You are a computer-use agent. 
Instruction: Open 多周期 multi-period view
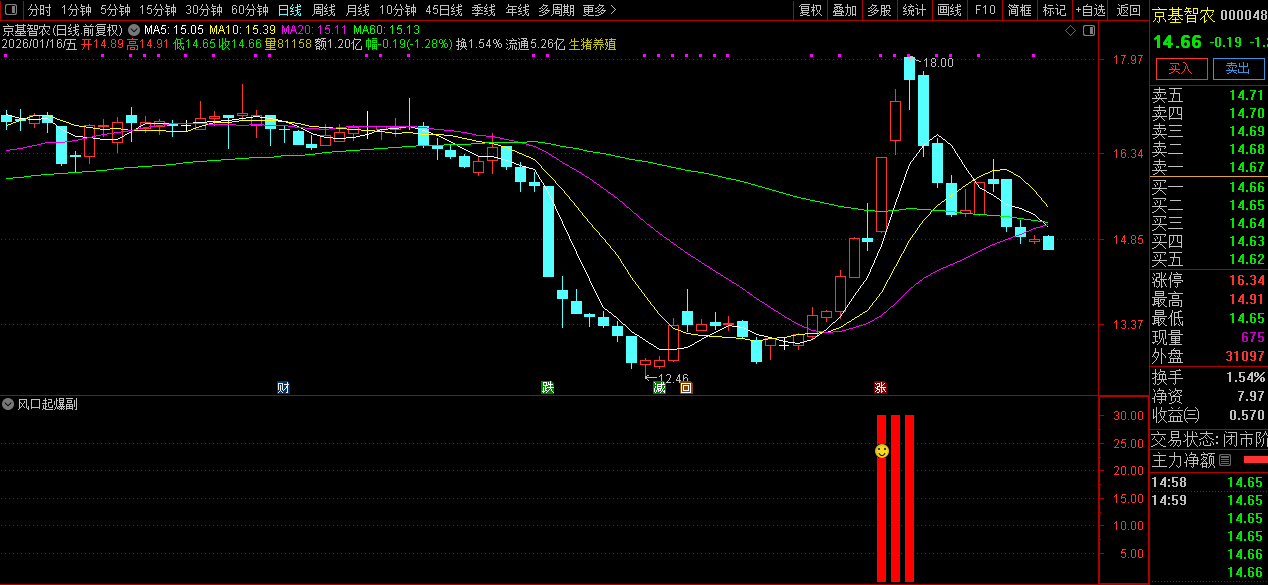click(556, 10)
